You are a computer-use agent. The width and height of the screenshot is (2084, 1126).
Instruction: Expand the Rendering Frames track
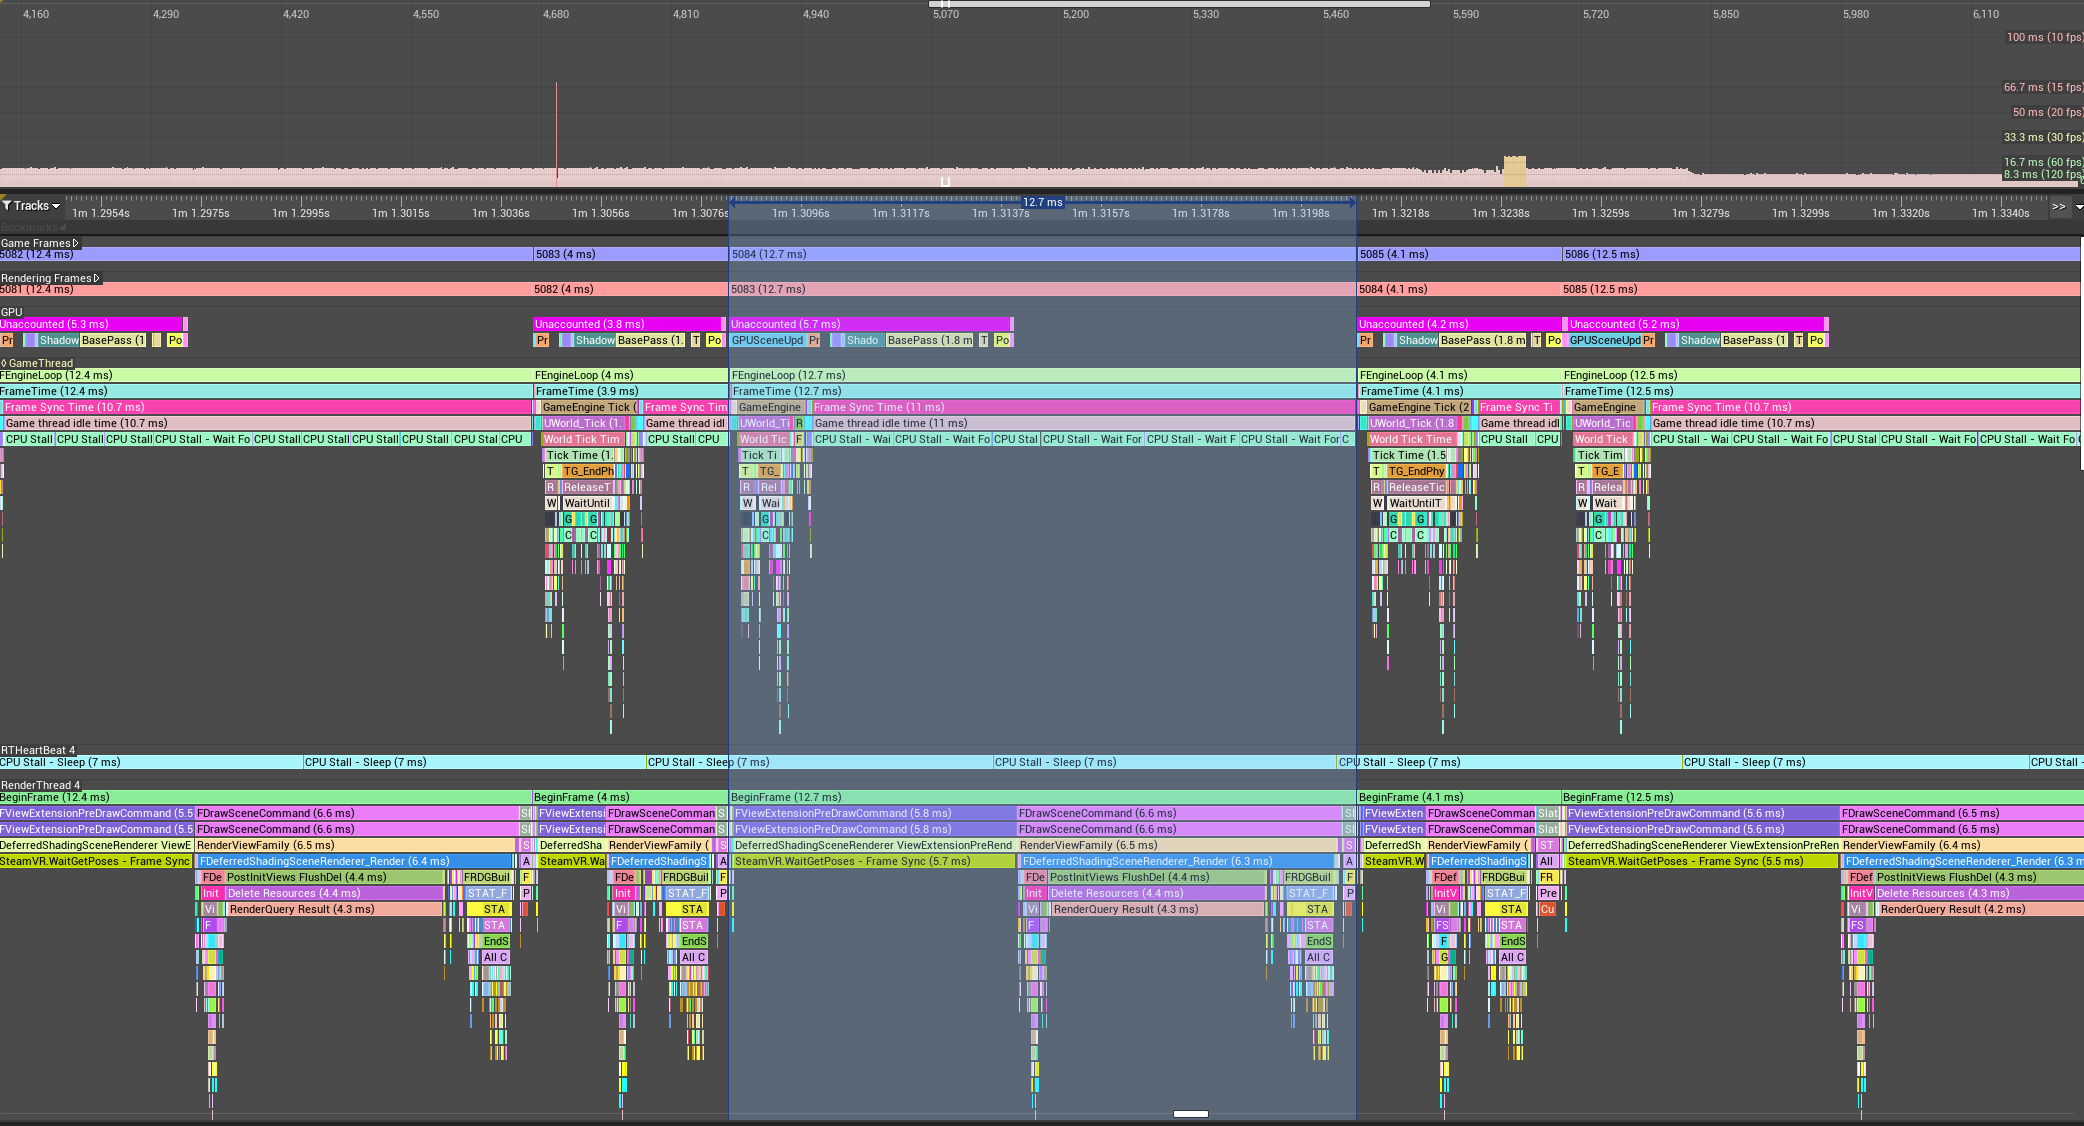(97, 278)
